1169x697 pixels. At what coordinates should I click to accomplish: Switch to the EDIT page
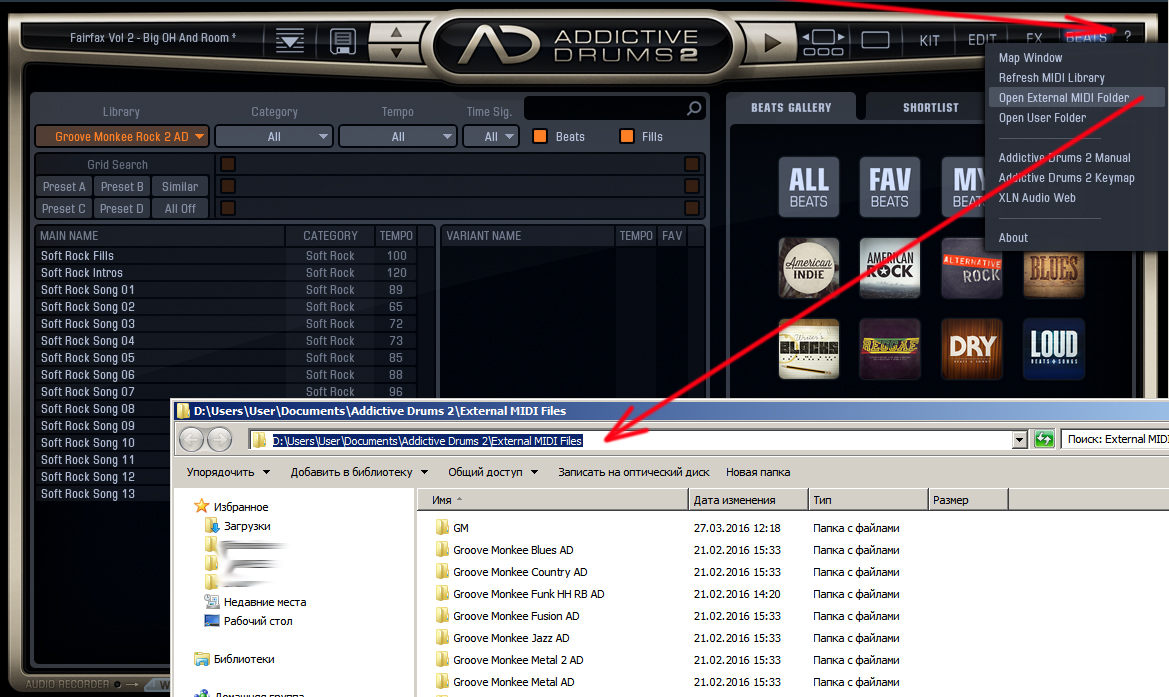click(x=982, y=40)
